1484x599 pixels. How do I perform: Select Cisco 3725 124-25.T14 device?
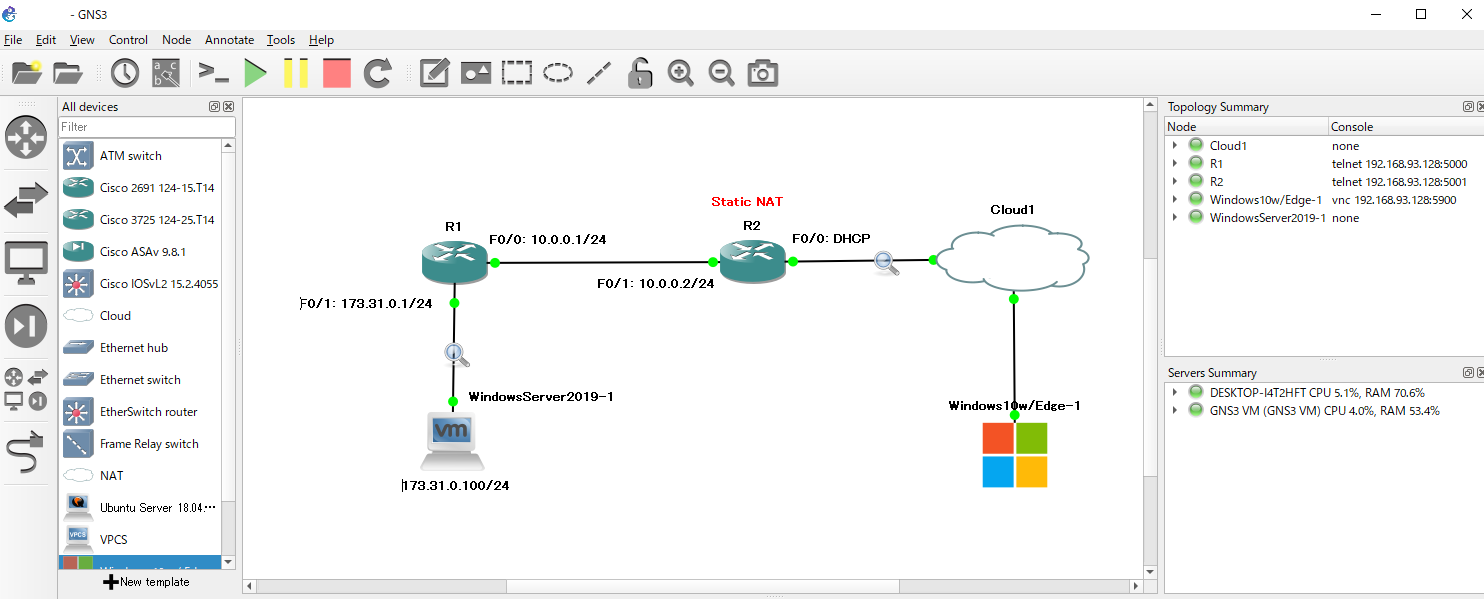(140, 220)
